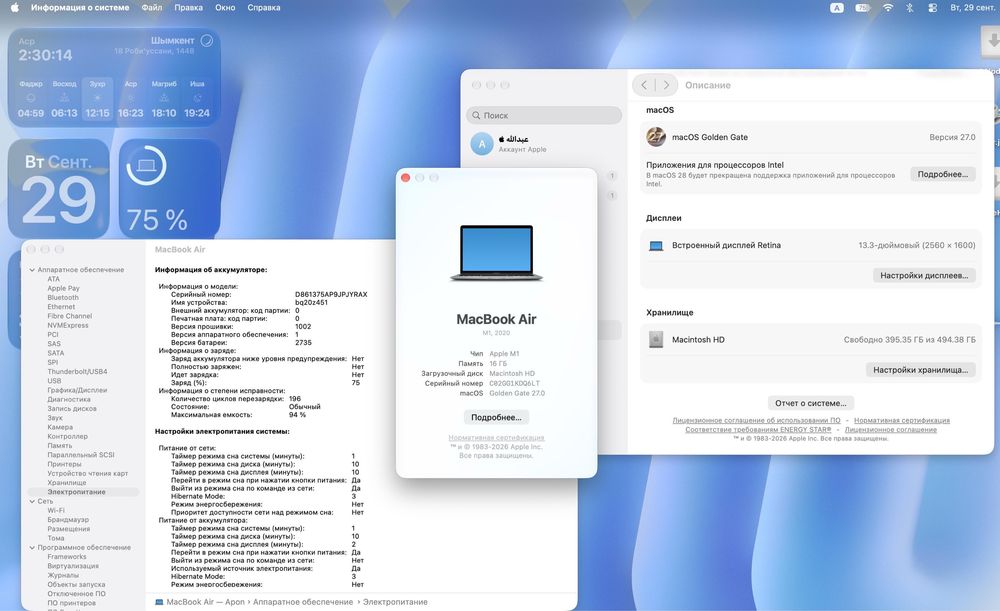Click the MacBook Air laptop image
The height and width of the screenshot is (611, 1000).
coord(496,253)
